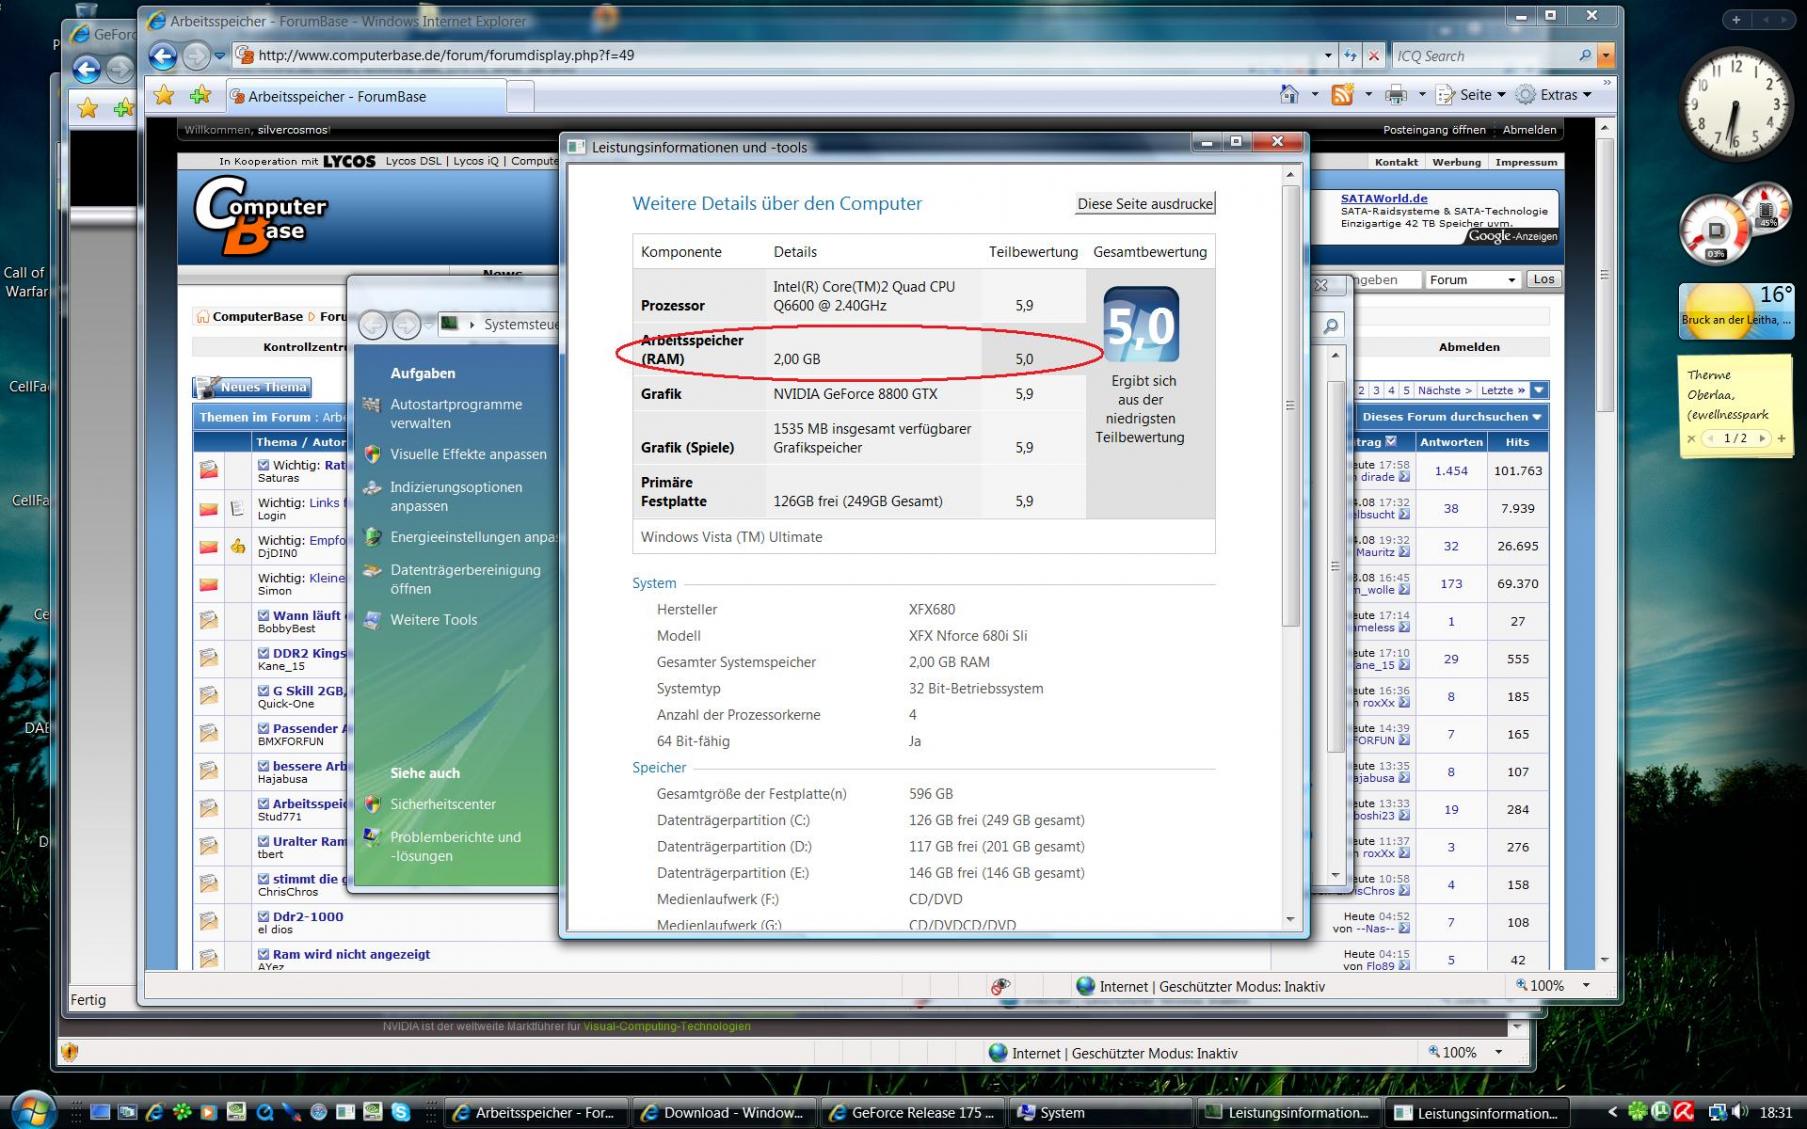Screen dimensions: 1807x1129
Task: Click 'Diese Seite ausdrucken' button
Action: point(1145,204)
